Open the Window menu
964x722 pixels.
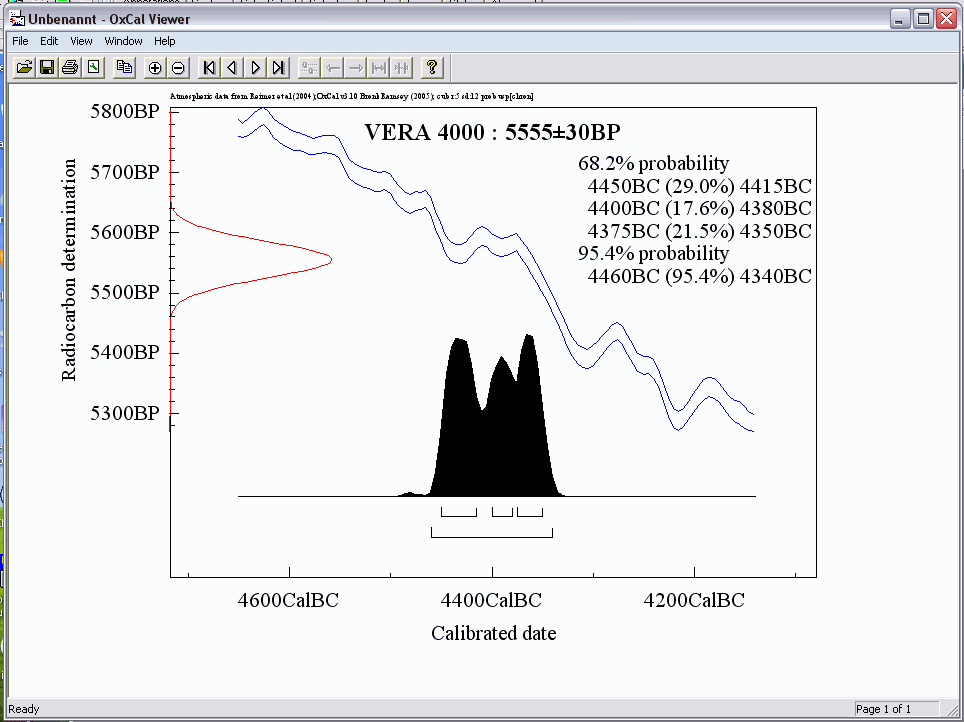point(124,41)
